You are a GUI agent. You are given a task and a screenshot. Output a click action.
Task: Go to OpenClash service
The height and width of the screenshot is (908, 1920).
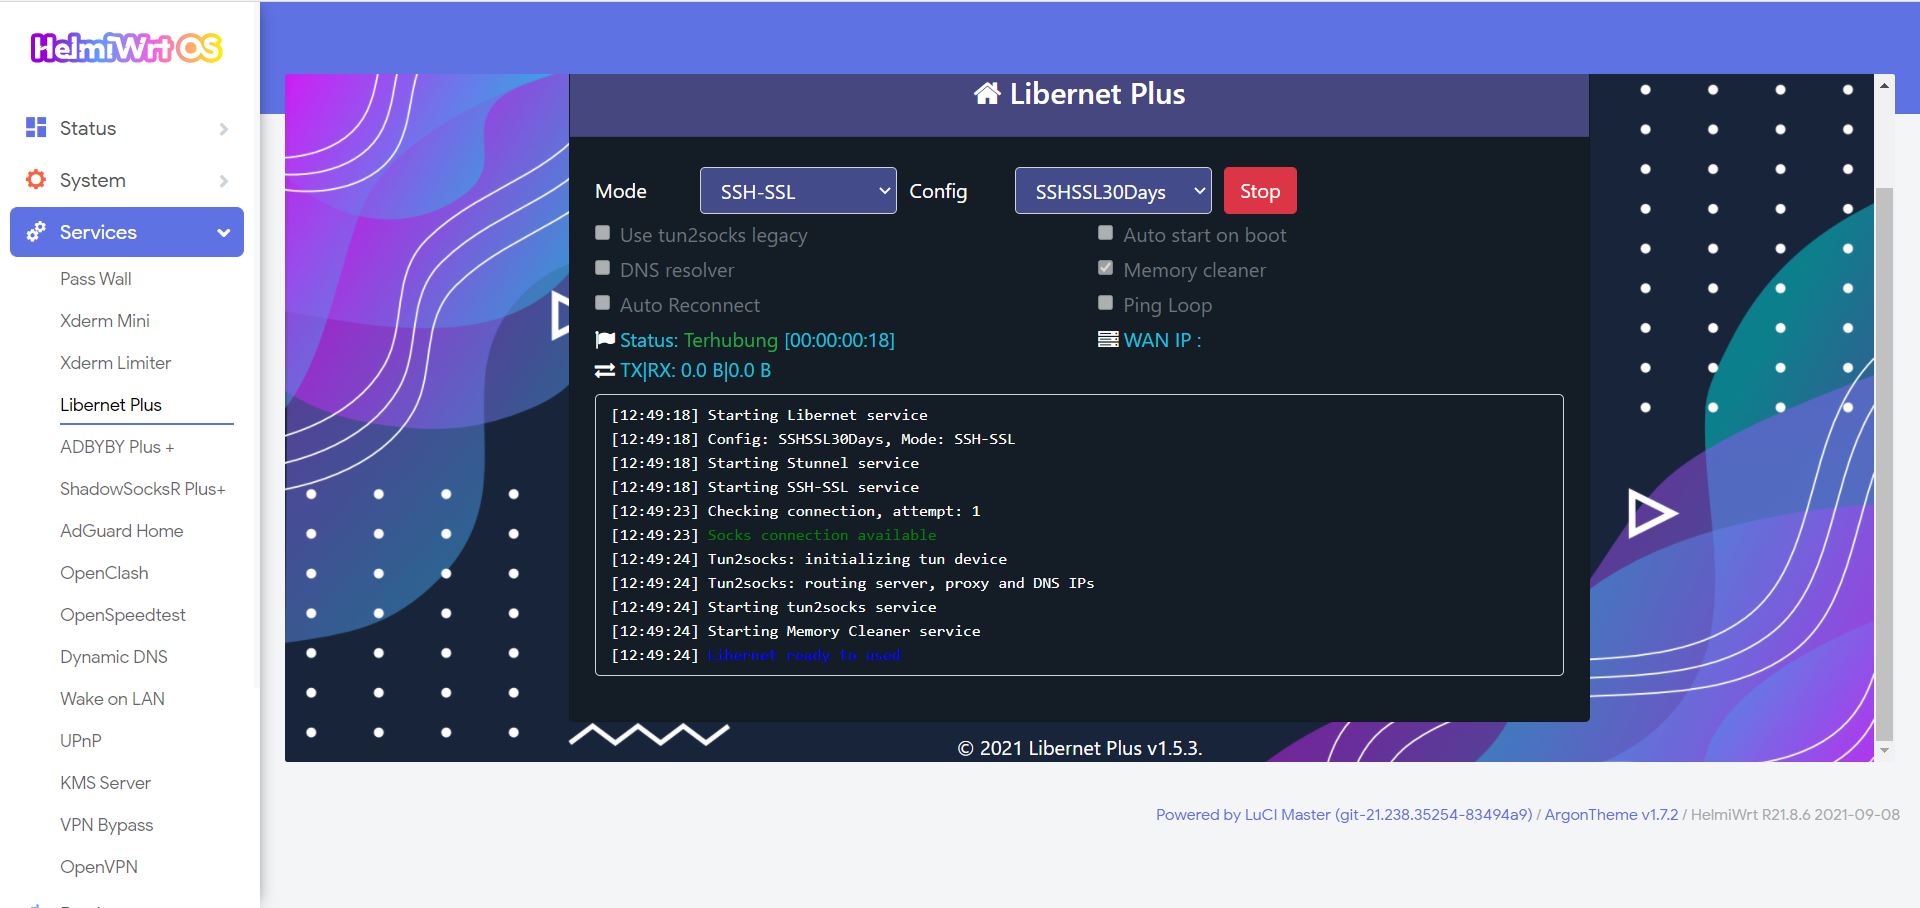coord(104,573)
